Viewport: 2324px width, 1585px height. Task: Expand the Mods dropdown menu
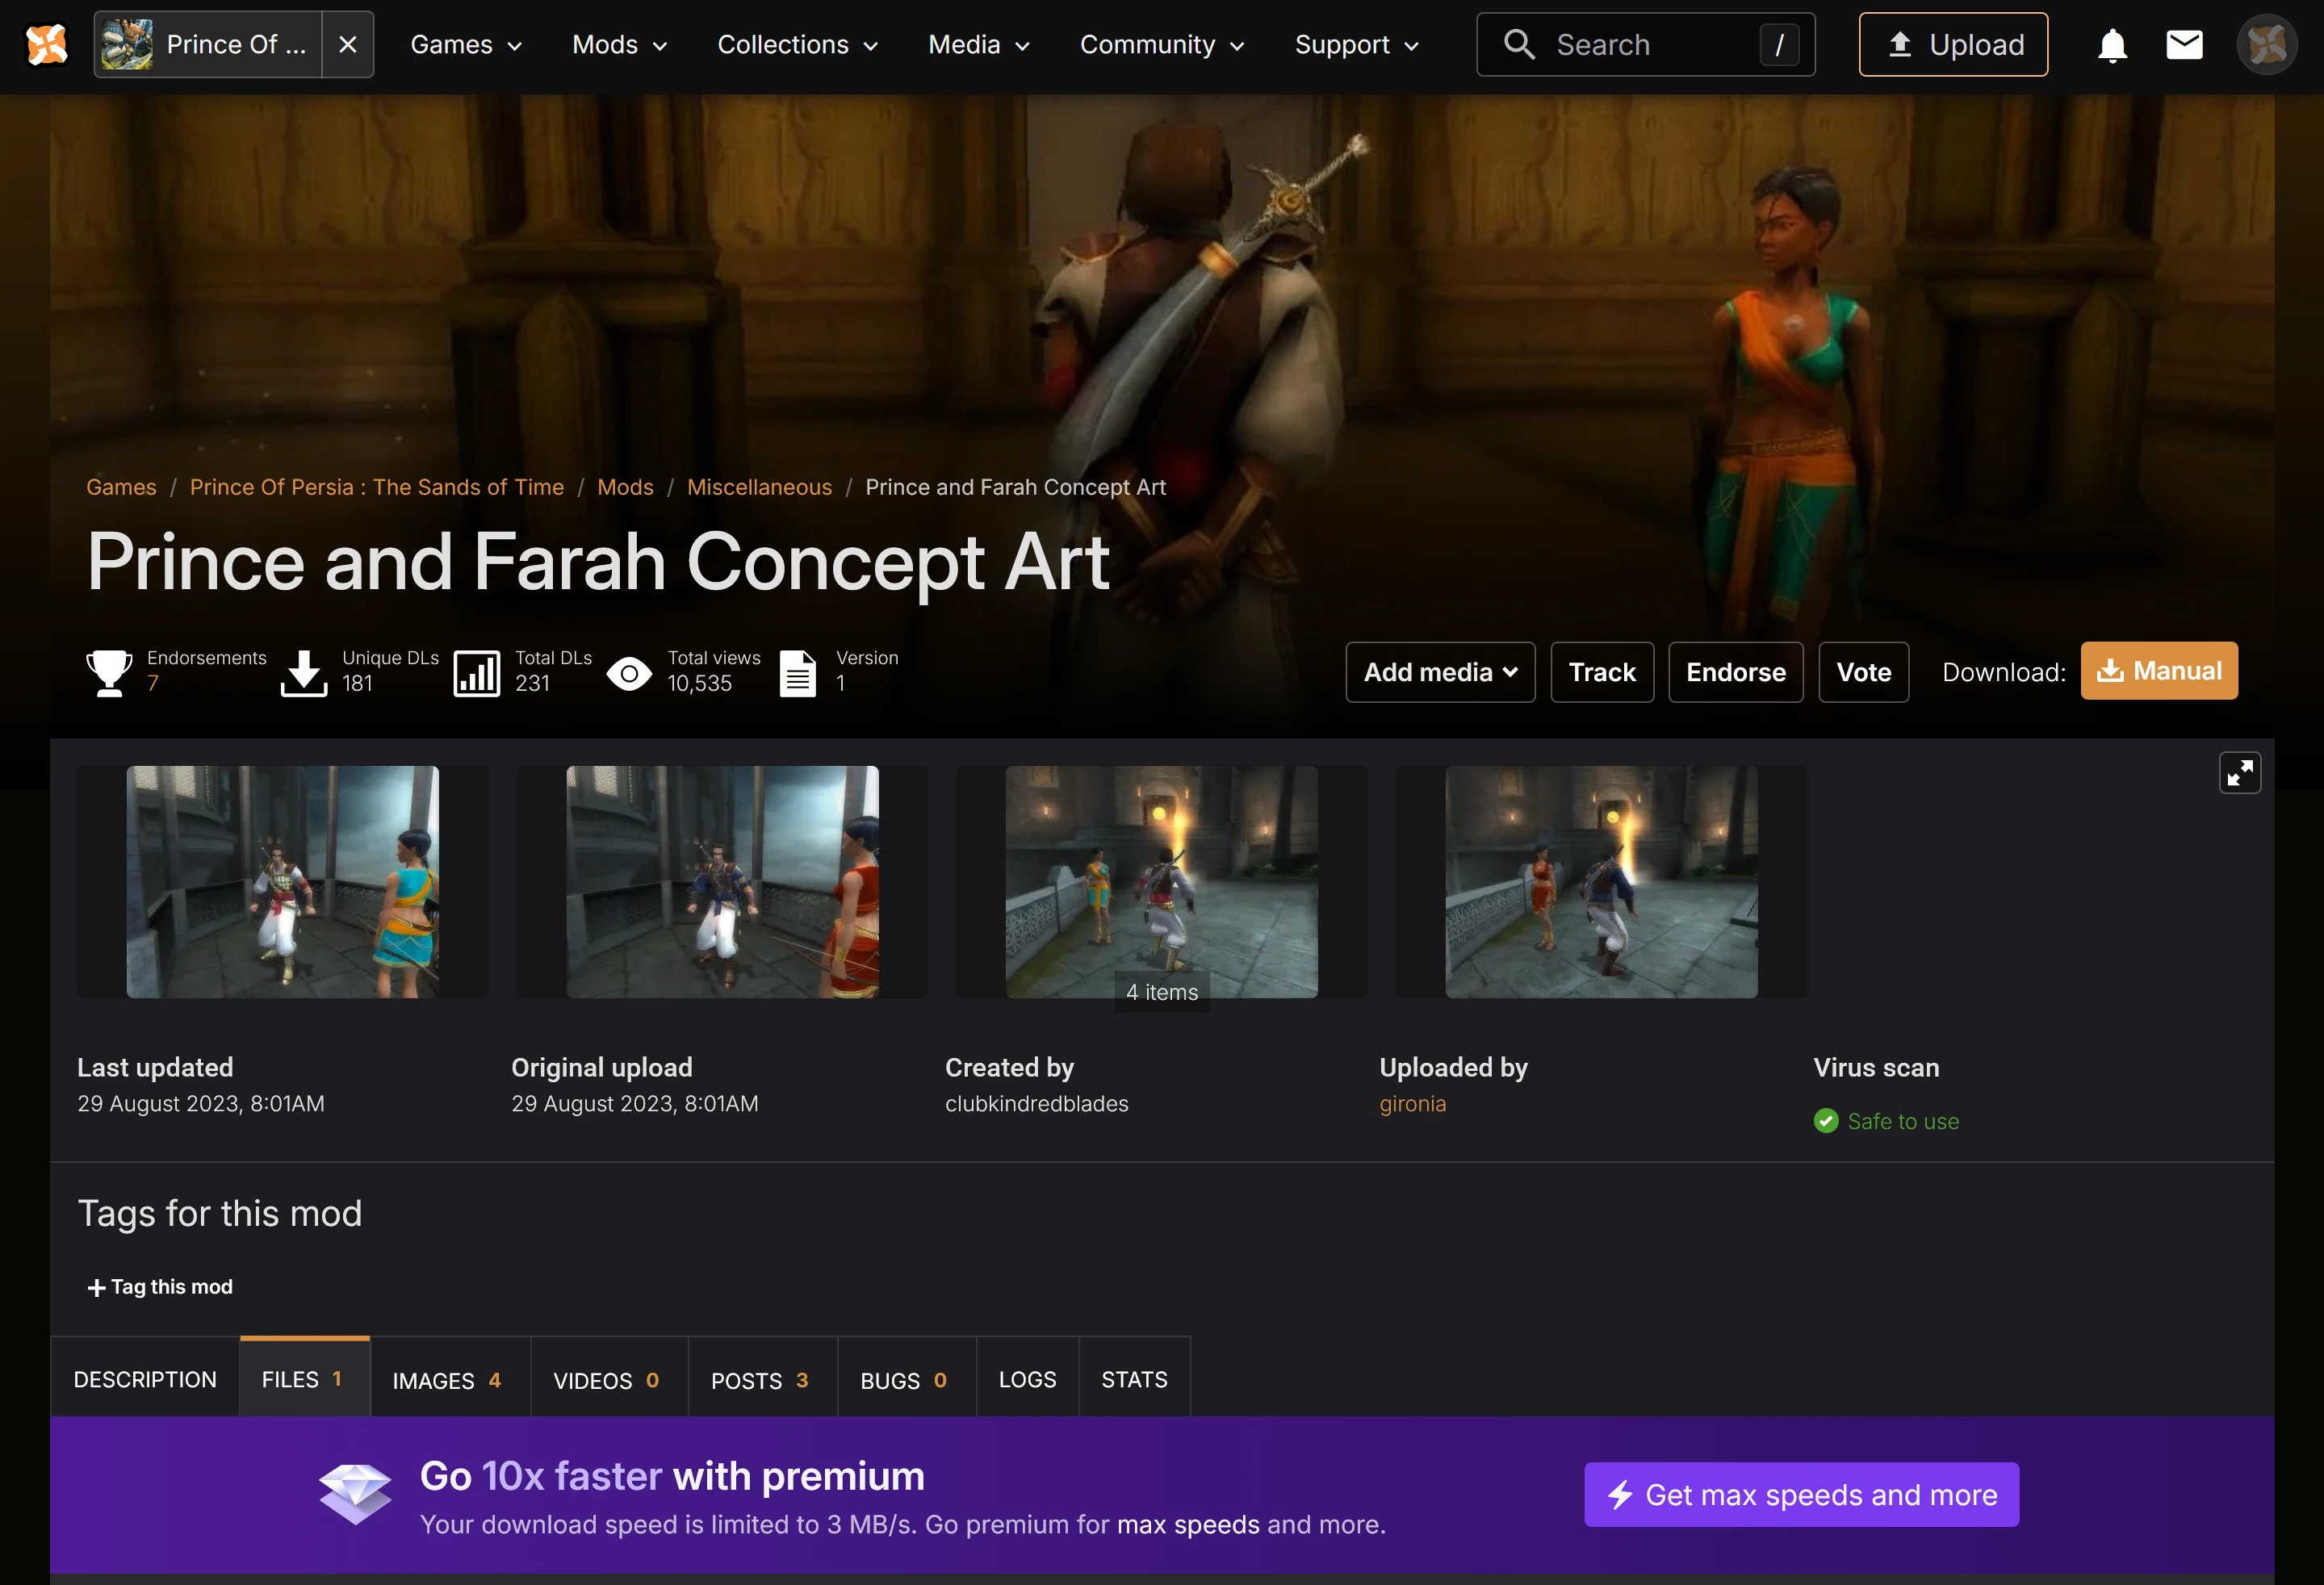(619, 45)
